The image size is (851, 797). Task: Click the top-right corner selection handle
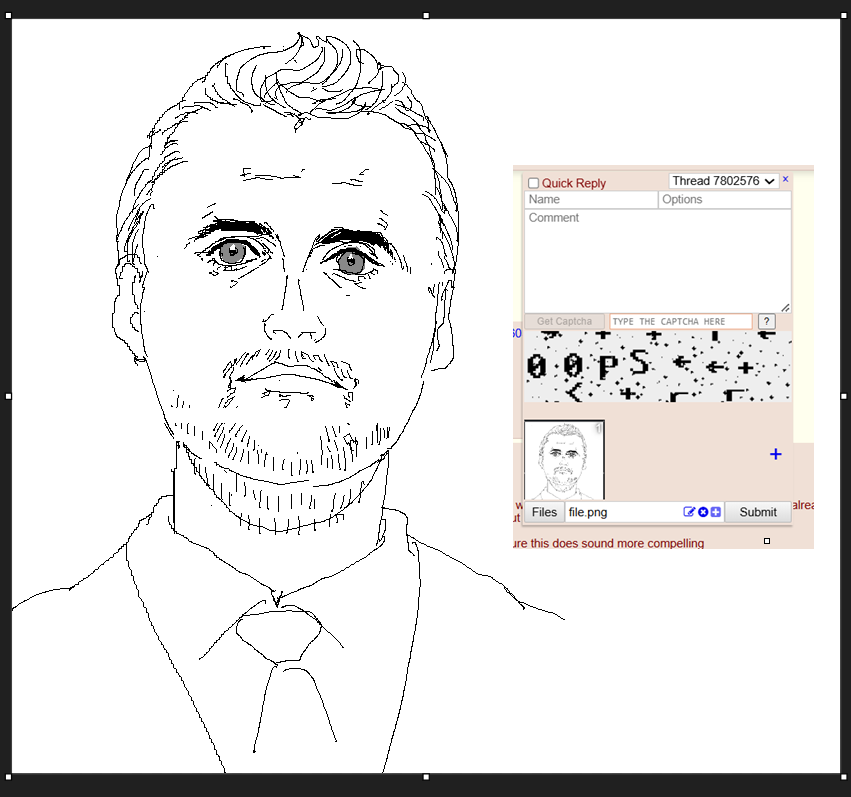click(844, 15)
